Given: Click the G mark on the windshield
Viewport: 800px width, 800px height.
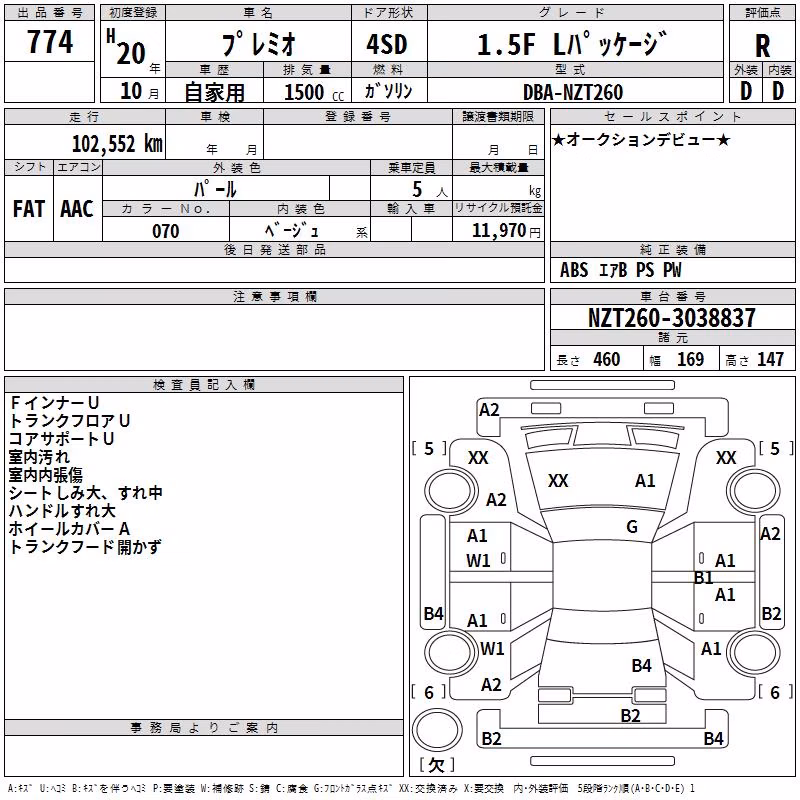Looking at the screenshot, I should pos(632,527).
